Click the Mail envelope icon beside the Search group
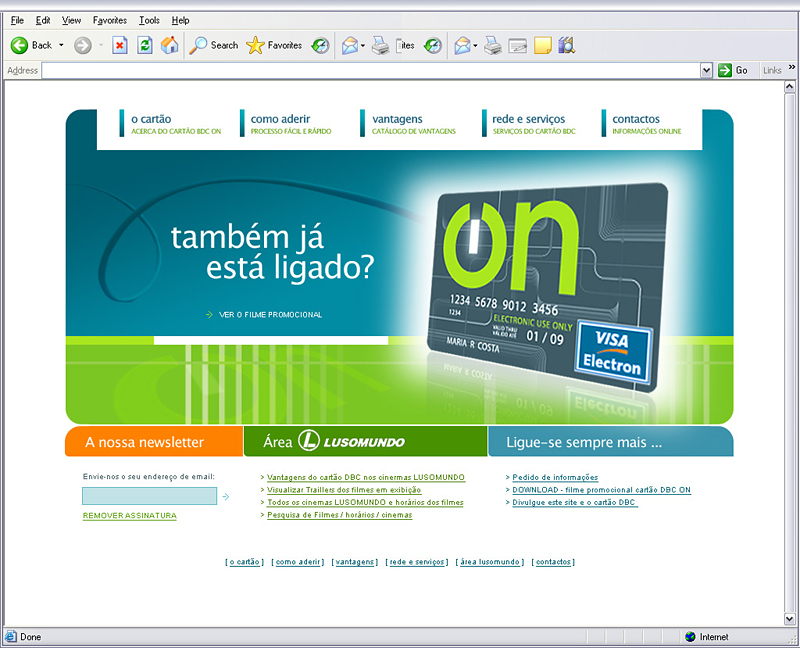This screenshot has height=648, width=800. pos(350,45)
